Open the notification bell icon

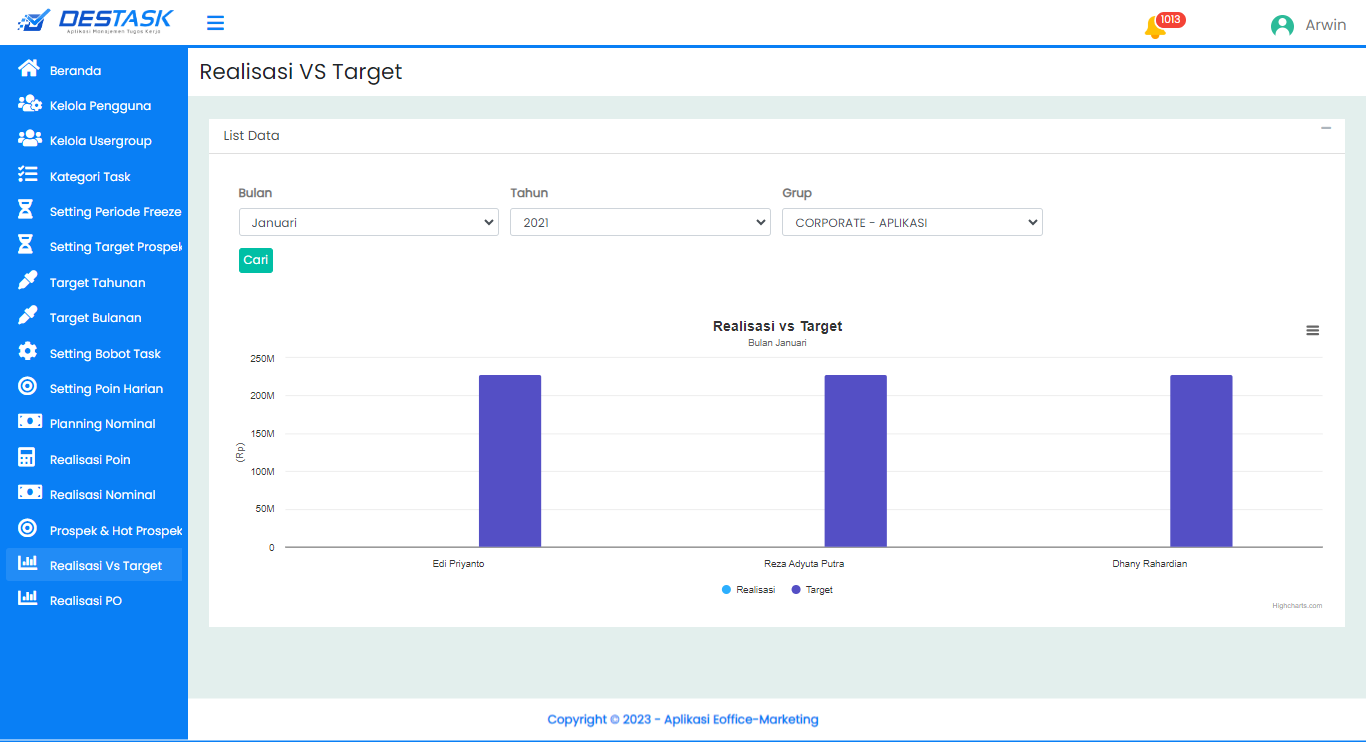[1154, 27]
